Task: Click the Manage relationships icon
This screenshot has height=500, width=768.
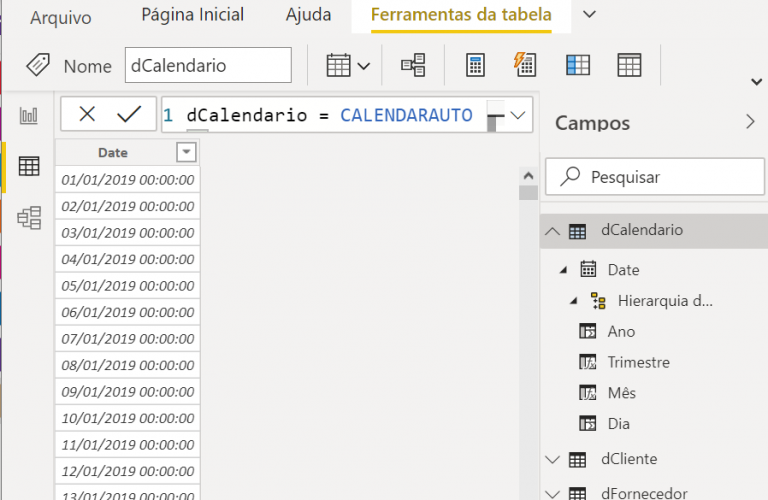Action: click(x=413, y=66)
